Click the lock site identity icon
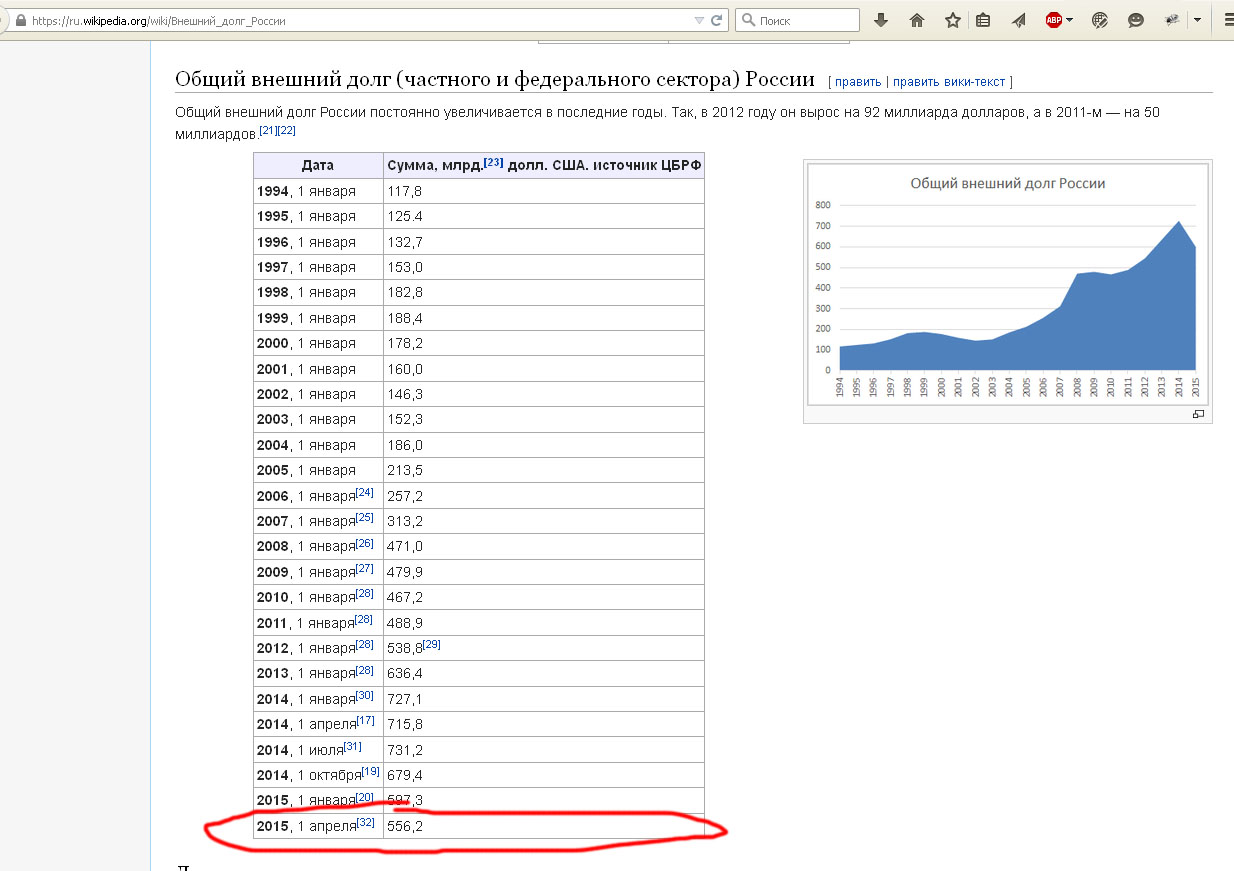 [x=20, y=20]
